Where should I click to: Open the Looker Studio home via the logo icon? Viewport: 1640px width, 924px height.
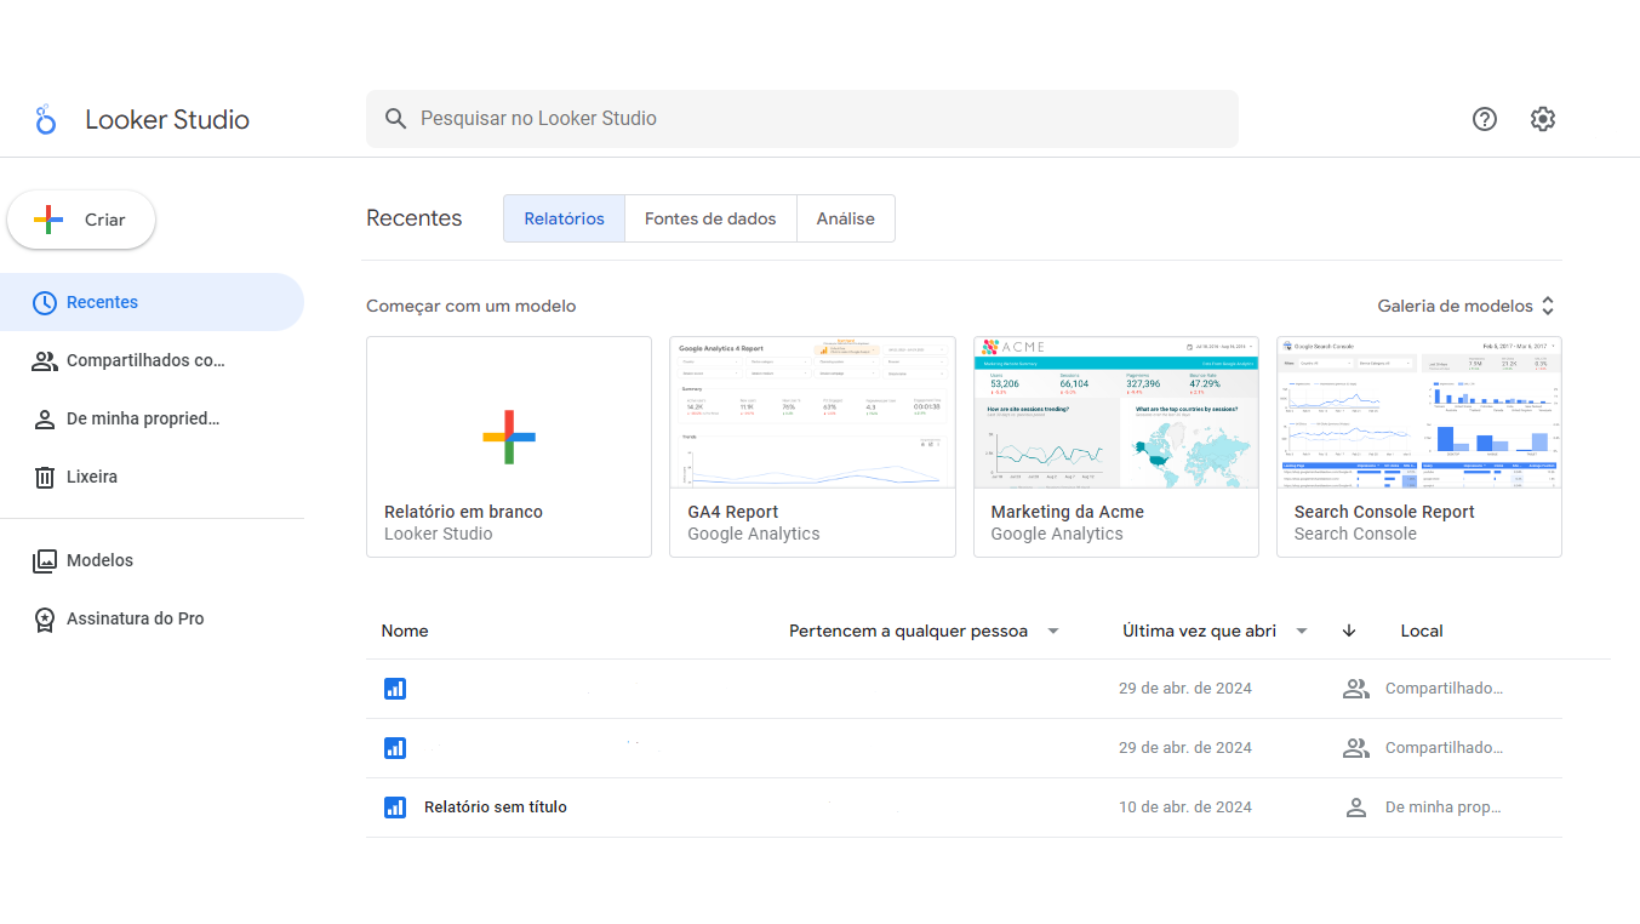[x=45, y=118]
